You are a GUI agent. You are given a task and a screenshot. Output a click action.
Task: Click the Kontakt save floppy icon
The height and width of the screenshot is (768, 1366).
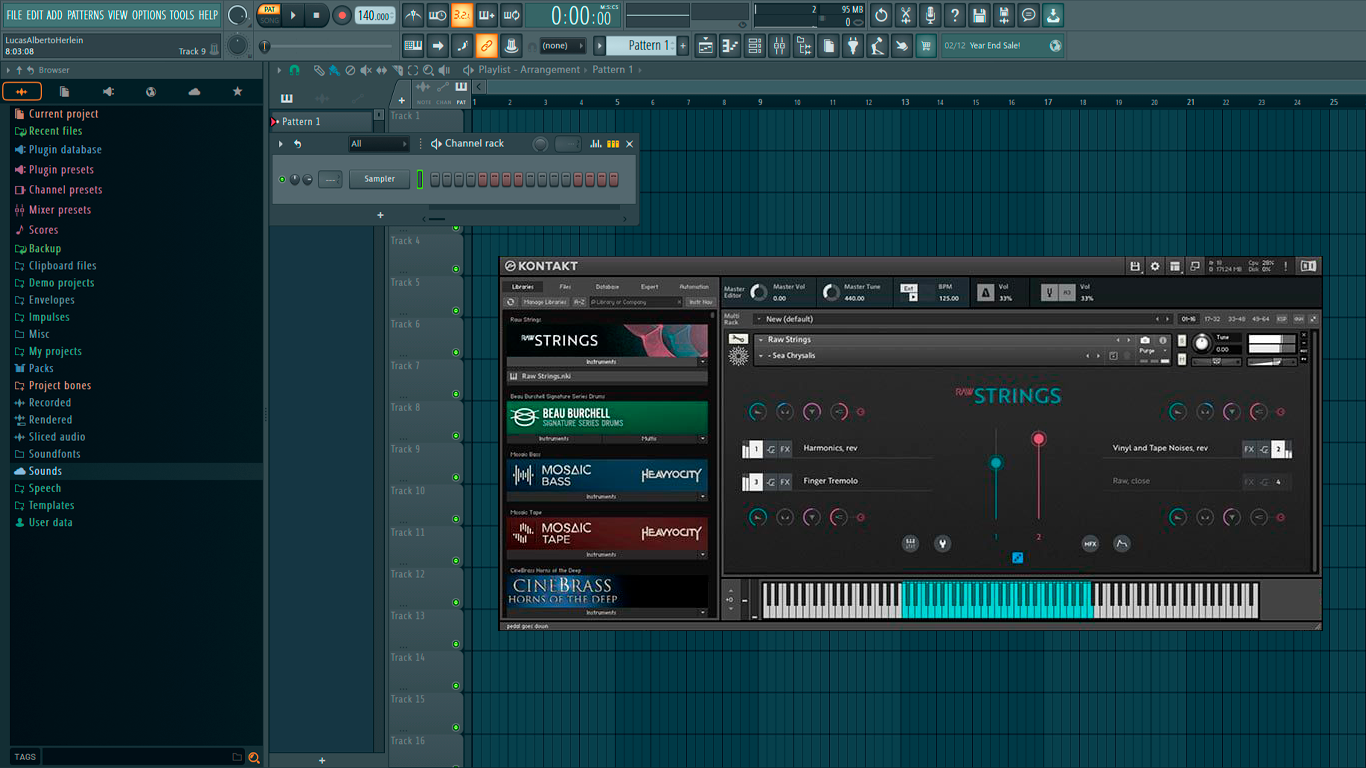click(1135, 266)
